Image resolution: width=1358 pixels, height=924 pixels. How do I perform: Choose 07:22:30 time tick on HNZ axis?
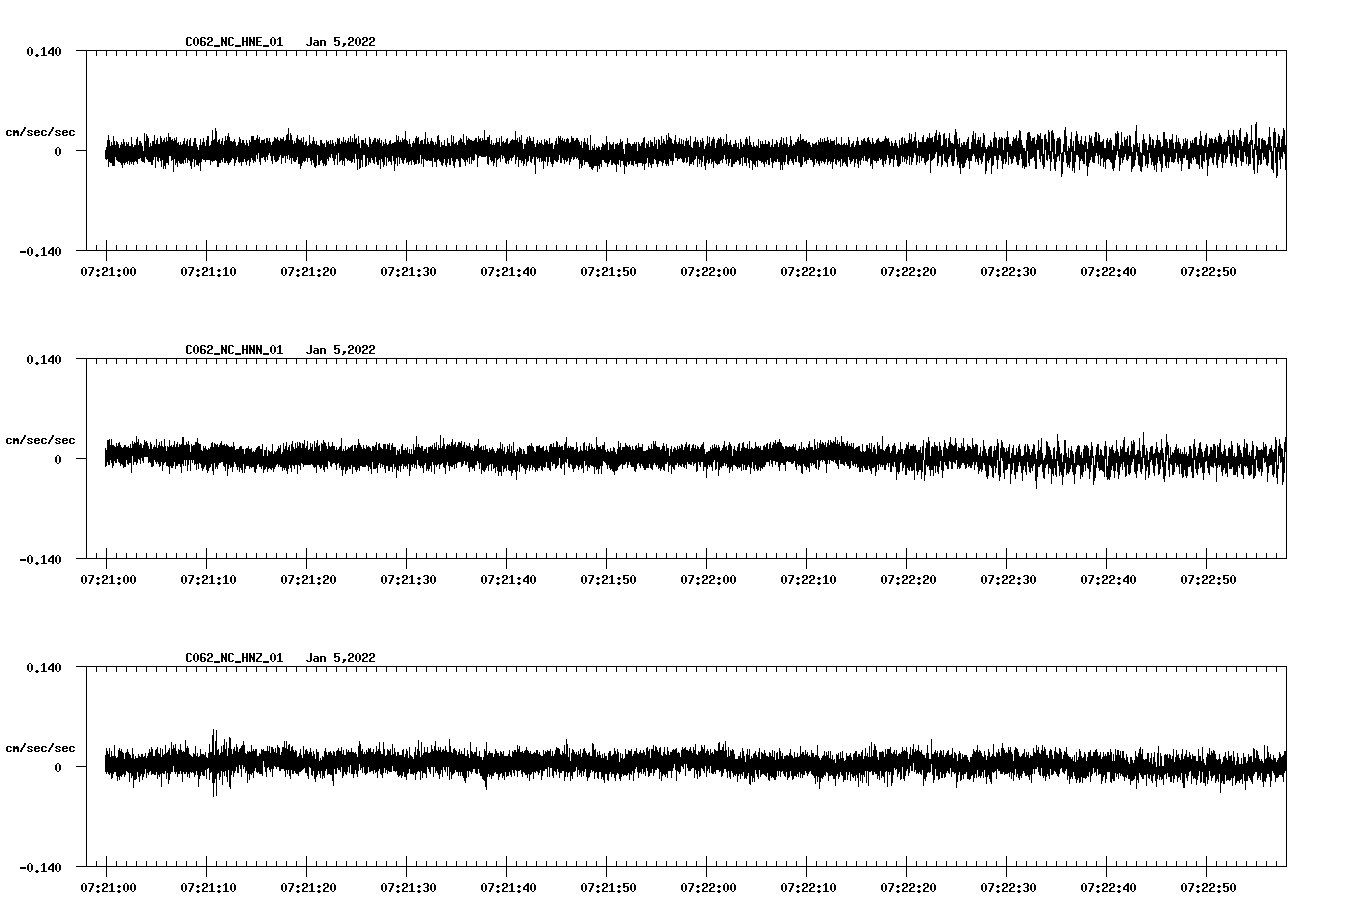1008,887
